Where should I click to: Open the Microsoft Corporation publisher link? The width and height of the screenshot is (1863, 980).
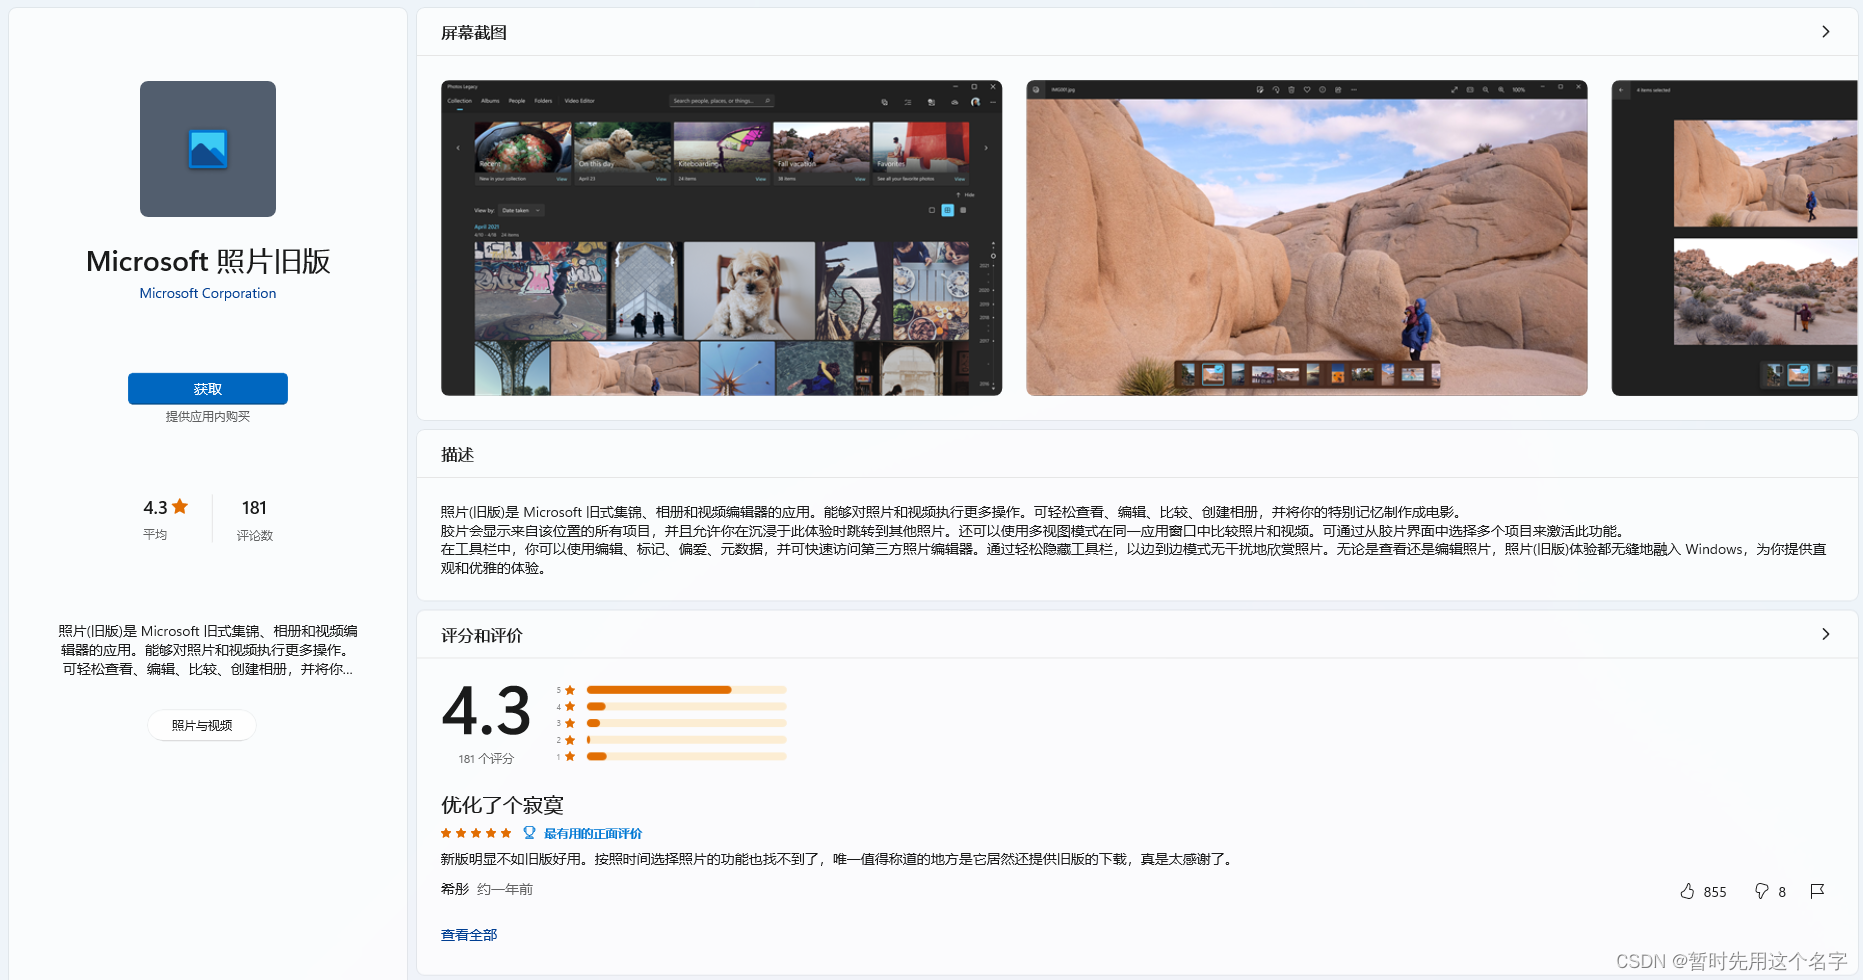(x=208, y=293)
